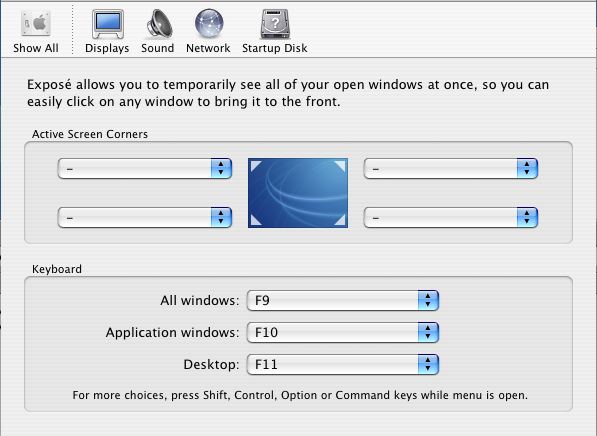Image resolution: width=597 pixels, height=436 pixels.
Task: Open the Sound preference pane icon
Action: [159, 24]
